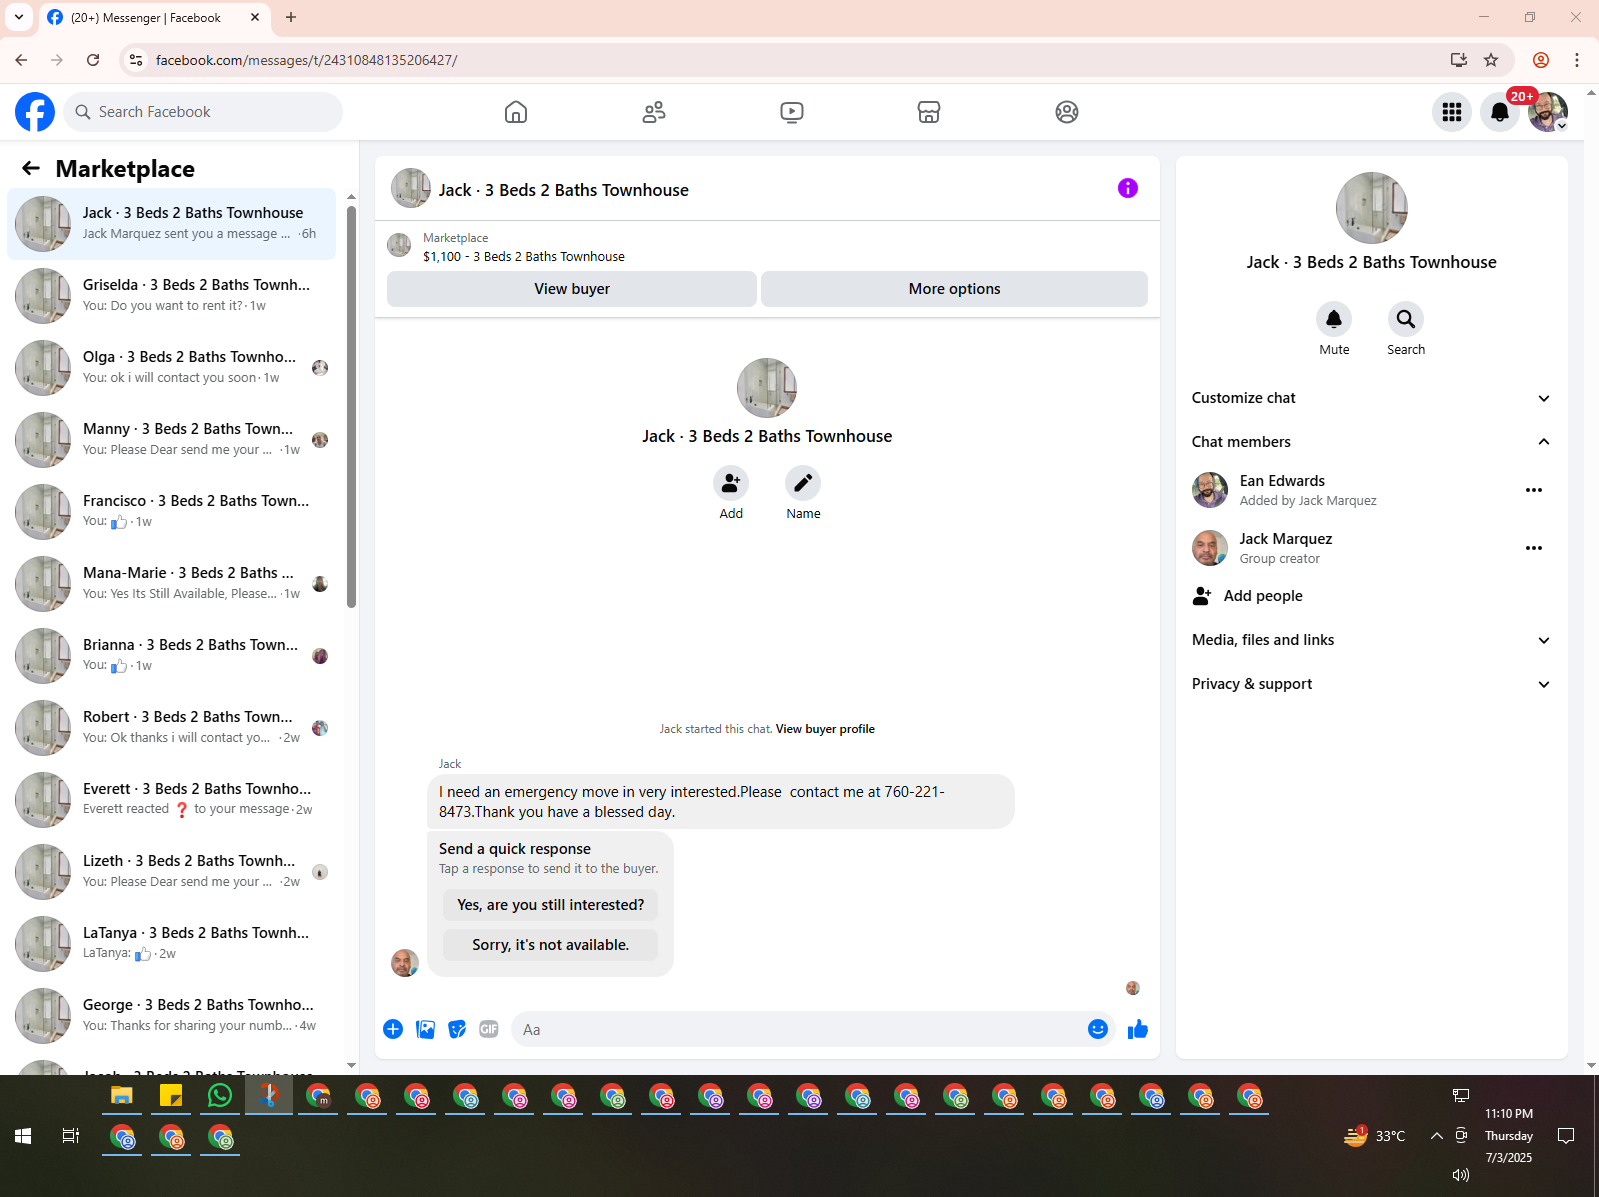Open Manny conversation in chat list
Image resolution: width=1599 pixels, height=1197 pixels.
[172, 440]
